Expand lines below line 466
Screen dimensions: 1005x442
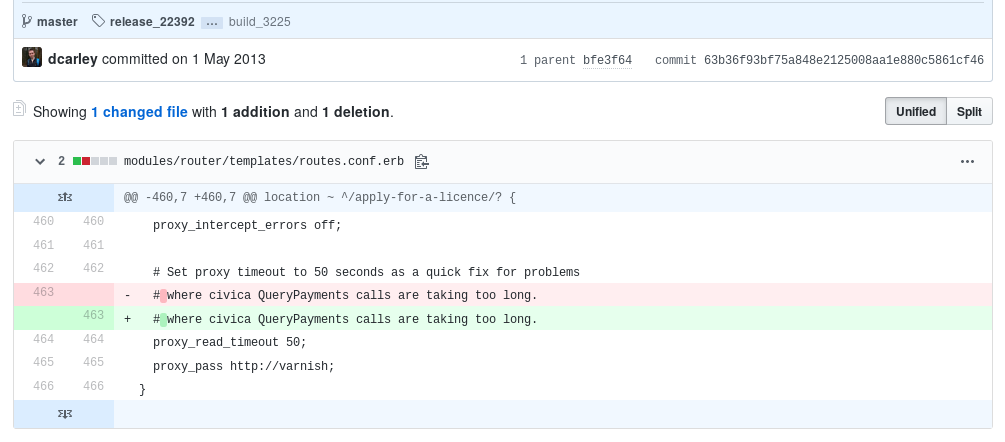click(64, 414)
